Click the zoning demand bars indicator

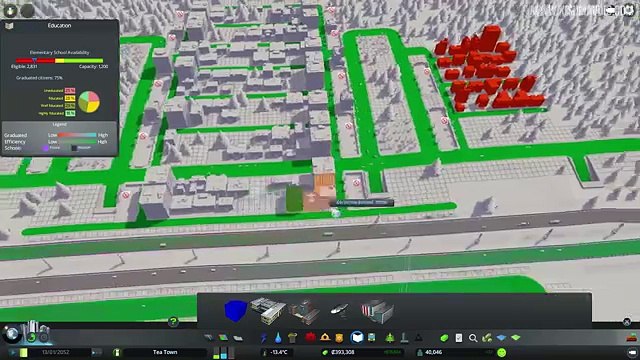[224, 353]
